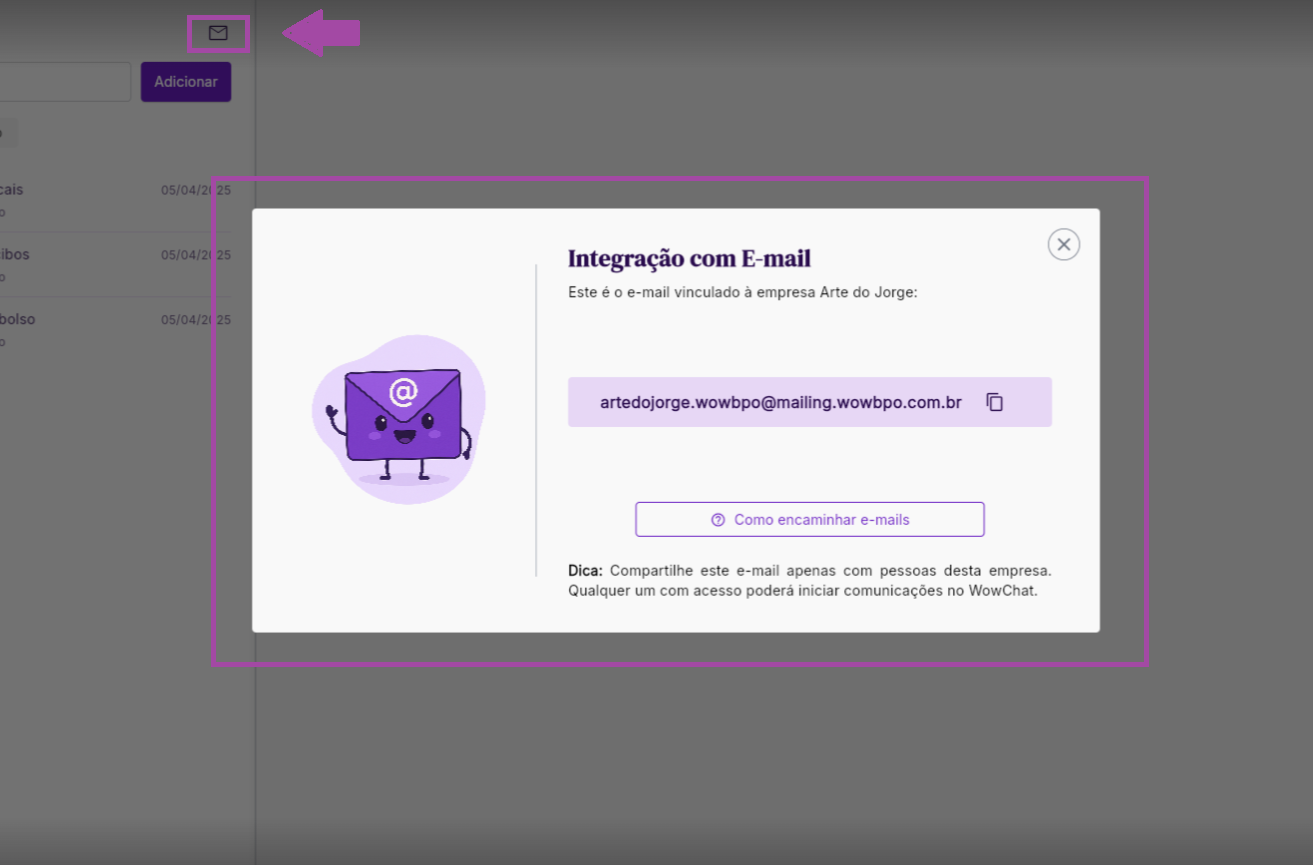Open the Como encaminhar e-mails guide
The width and height of the screenshot is (1313, 865).
[809, 520]
